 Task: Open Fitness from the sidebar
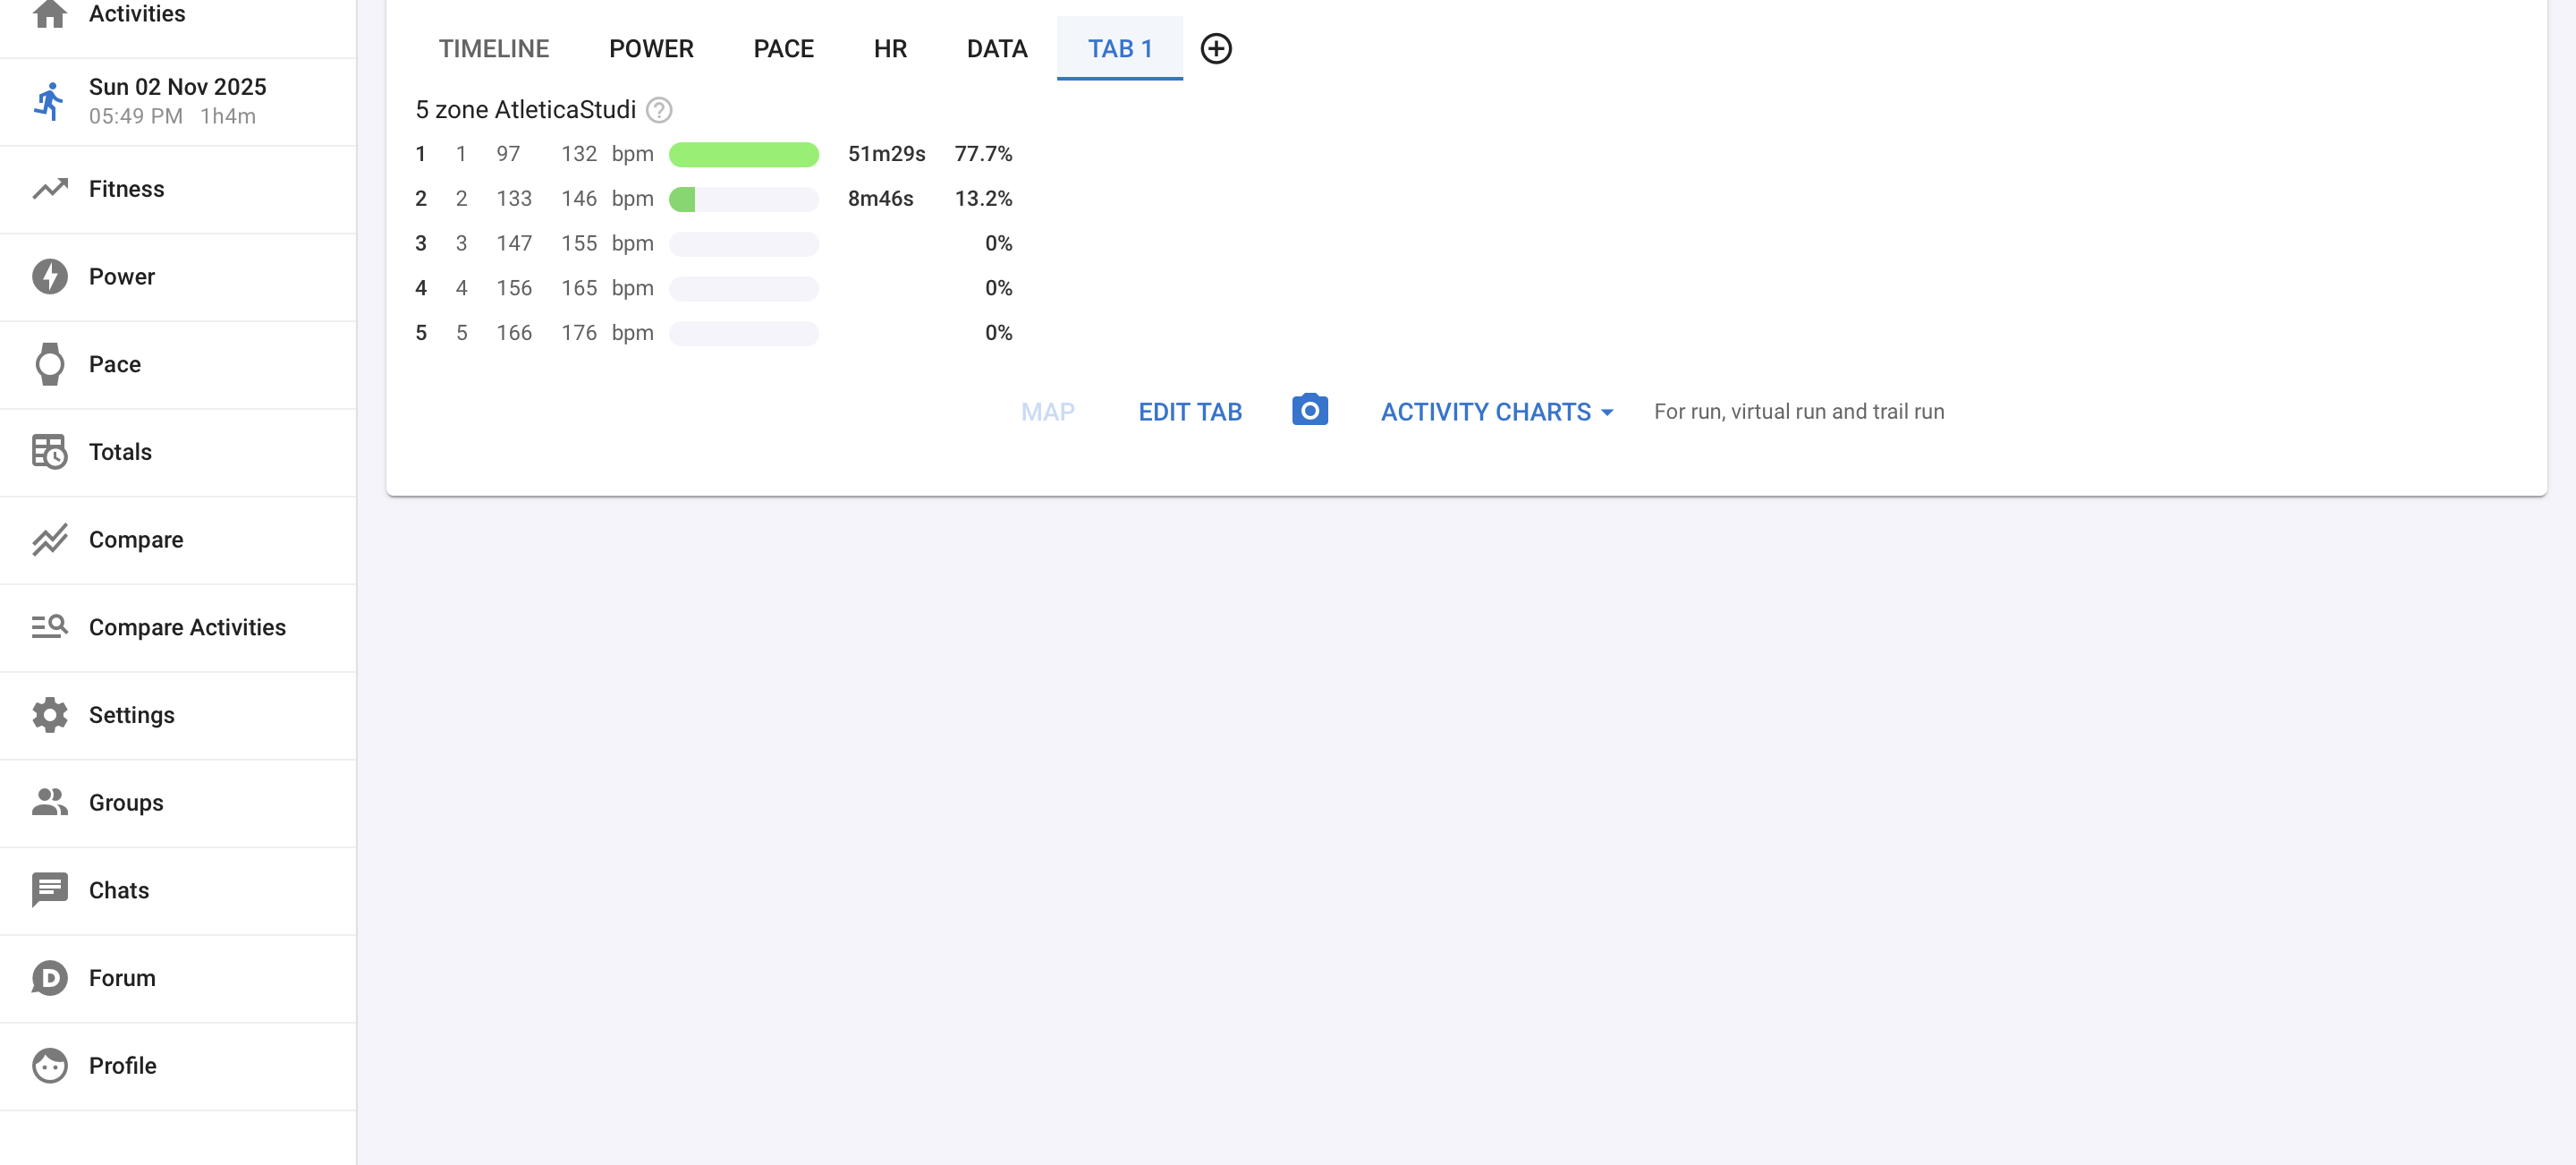pos(126,189)
